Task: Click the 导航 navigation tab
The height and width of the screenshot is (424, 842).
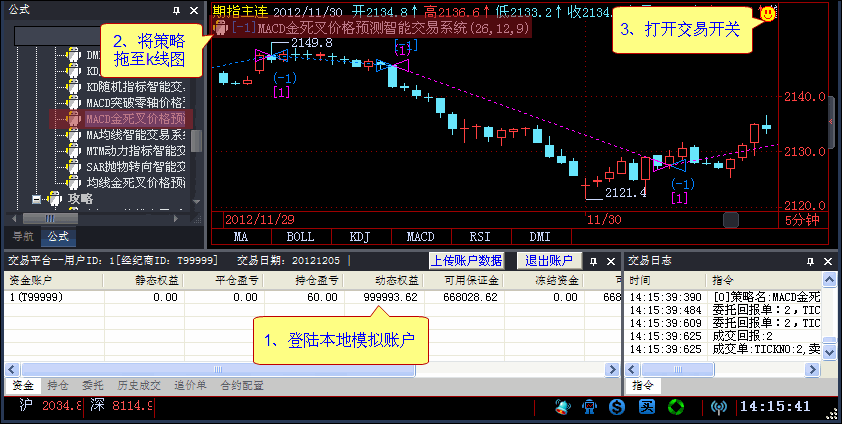Action: [22, 237]
